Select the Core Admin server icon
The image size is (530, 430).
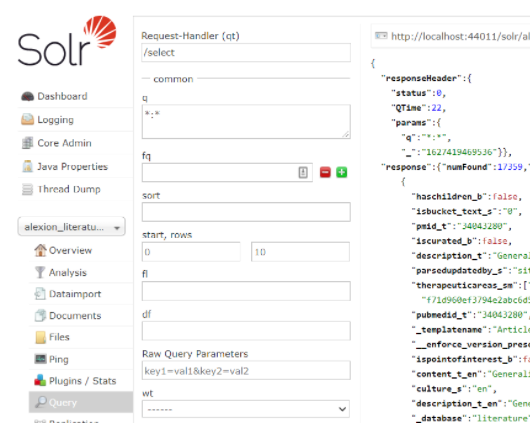pyautogui.click(x=27, y=143)
